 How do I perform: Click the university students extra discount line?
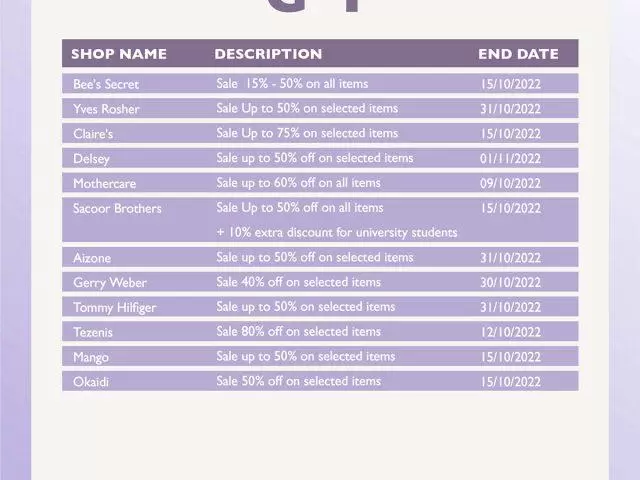coord(337,232)
